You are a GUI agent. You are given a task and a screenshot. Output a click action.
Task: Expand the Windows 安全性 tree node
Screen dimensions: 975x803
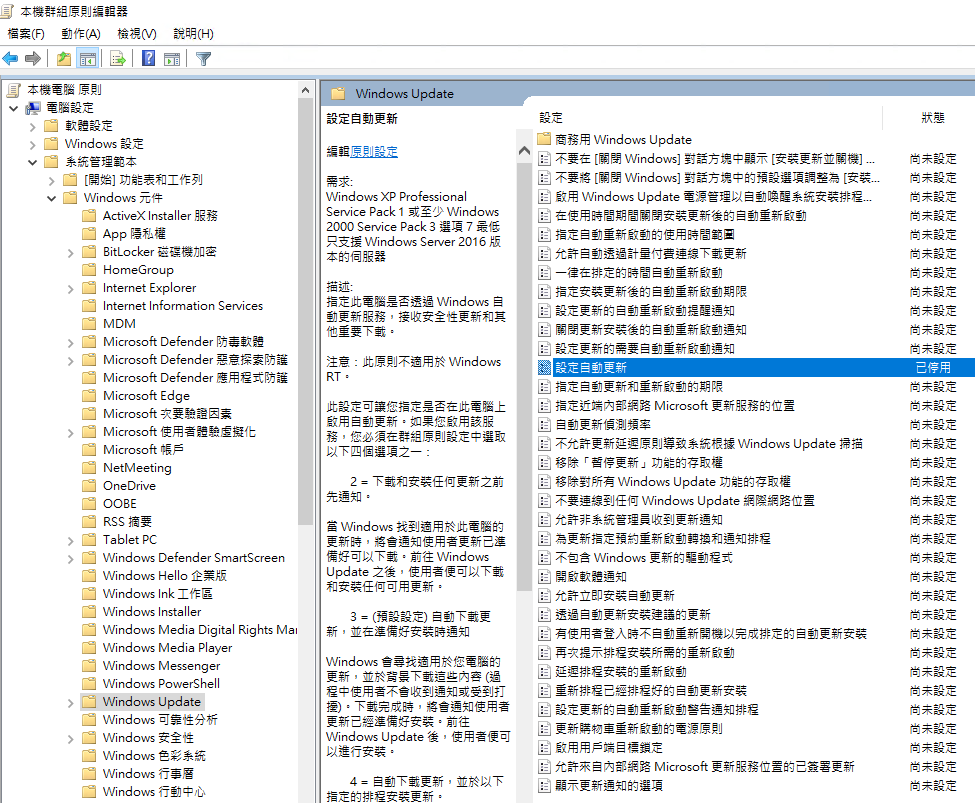[x=70, y=739]
